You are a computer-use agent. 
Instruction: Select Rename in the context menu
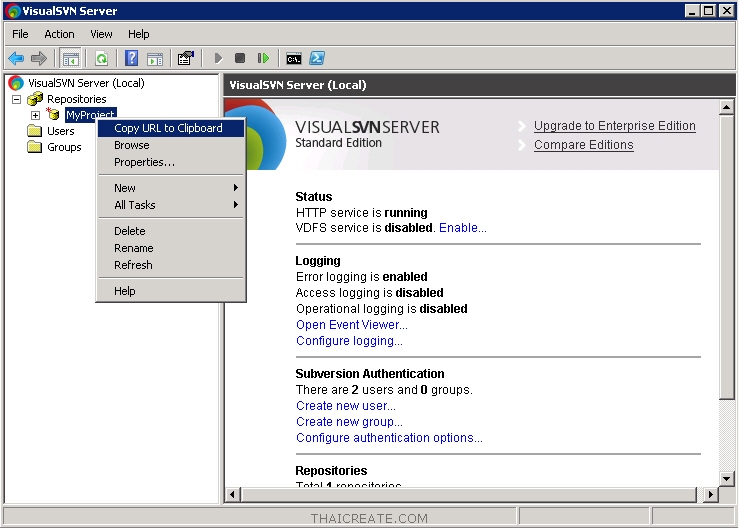[171, 248]
